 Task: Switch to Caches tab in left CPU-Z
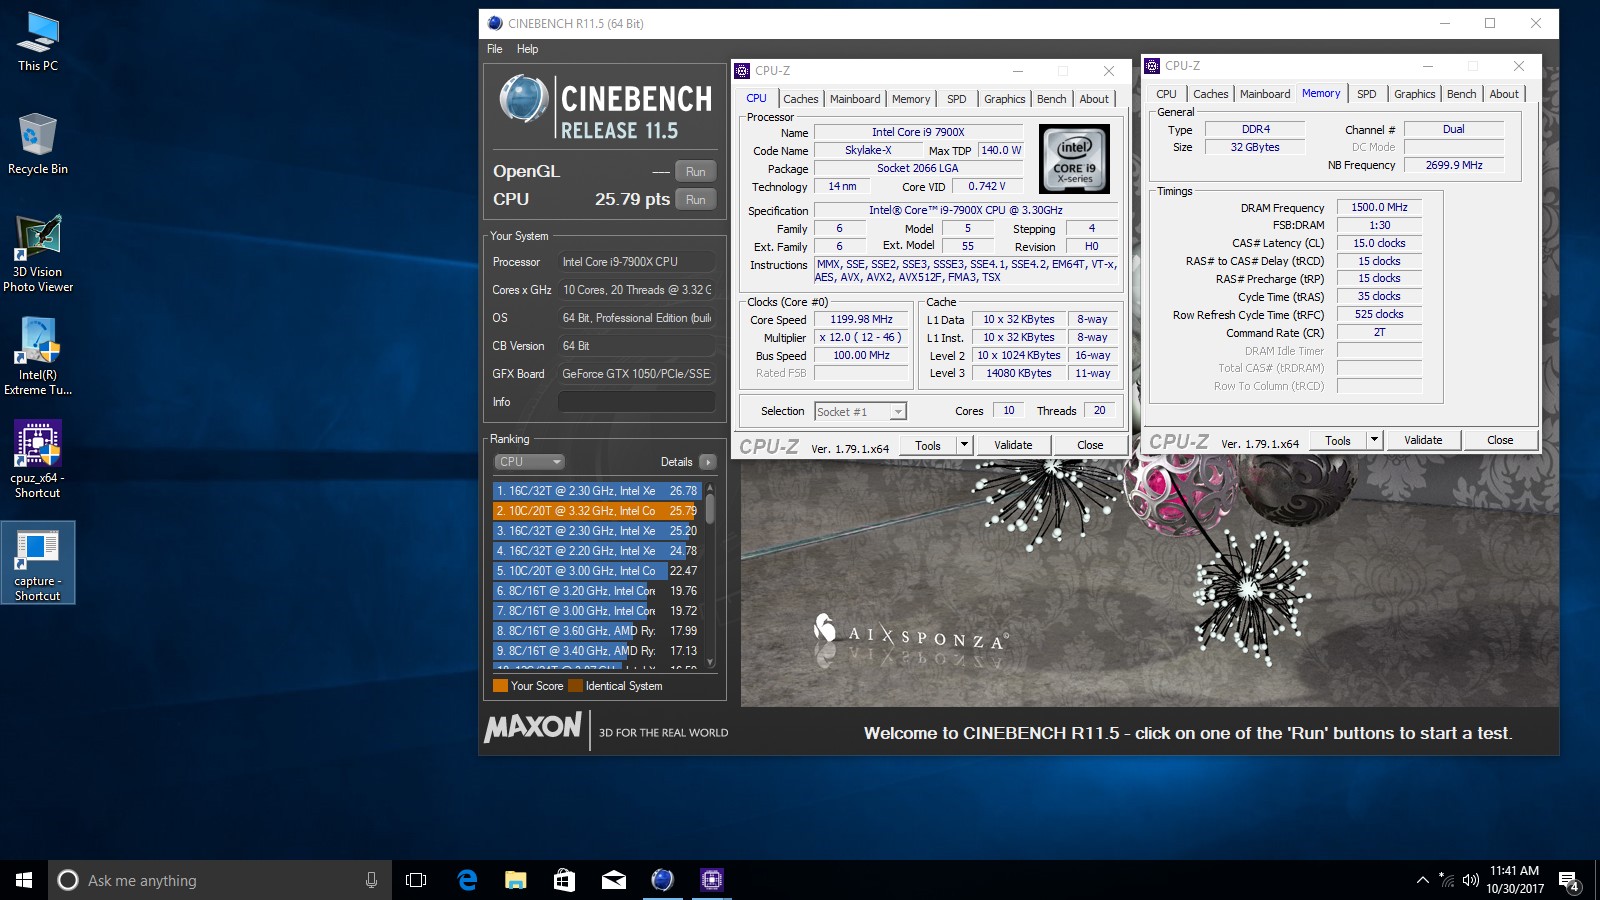coord(800,99)
